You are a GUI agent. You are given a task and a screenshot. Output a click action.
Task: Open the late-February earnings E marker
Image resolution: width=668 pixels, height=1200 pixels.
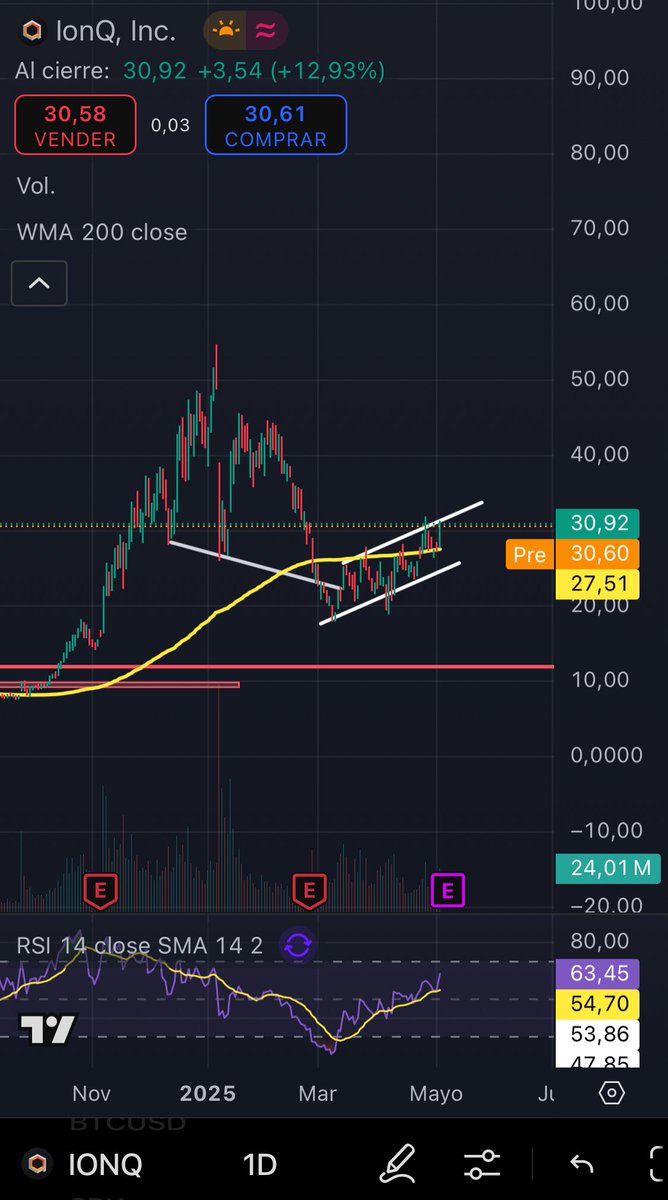[x=309, y=889]
